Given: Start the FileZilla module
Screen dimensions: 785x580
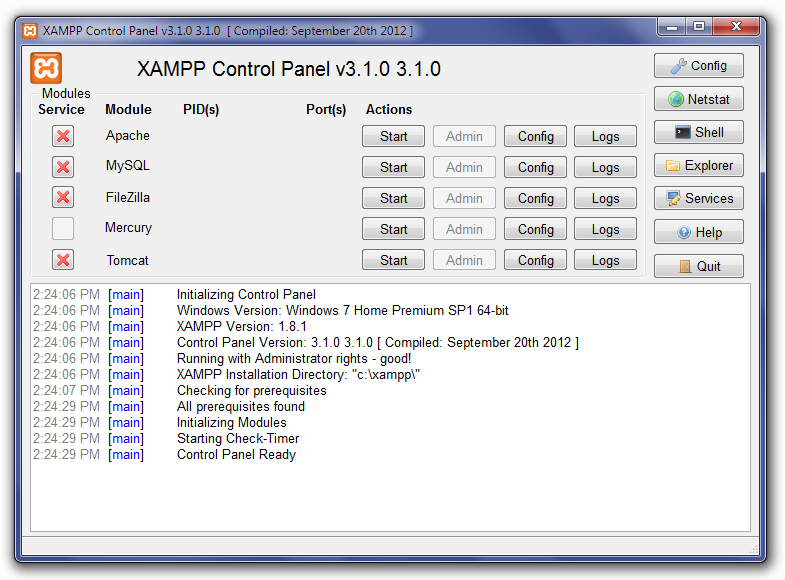Looking at the screenshot, I should pyautogui.click(x=394, y=198).
